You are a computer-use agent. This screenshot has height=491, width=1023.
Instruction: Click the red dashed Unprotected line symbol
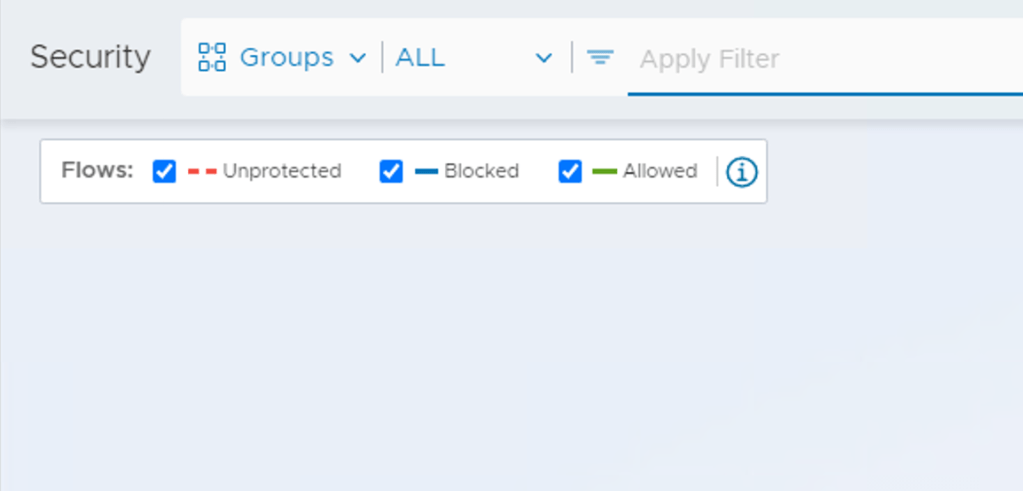point(202,172)
